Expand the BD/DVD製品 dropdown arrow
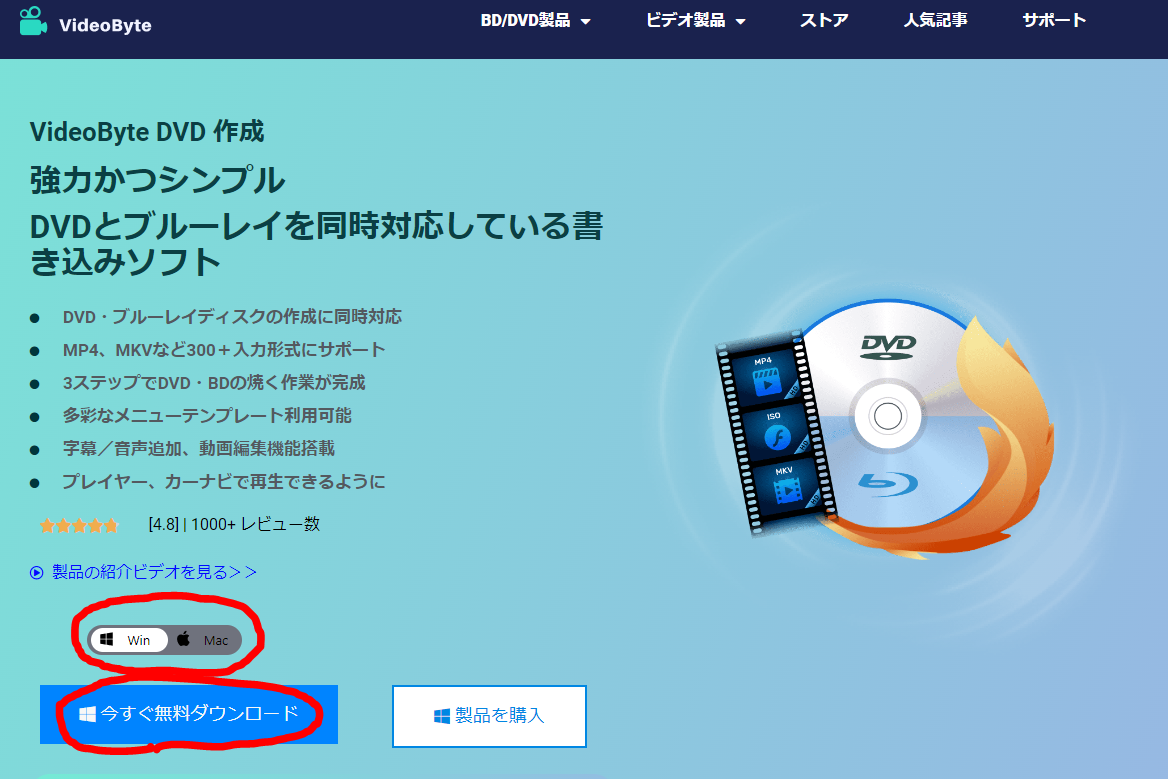 pyautogui.click(x=585, y=22)
